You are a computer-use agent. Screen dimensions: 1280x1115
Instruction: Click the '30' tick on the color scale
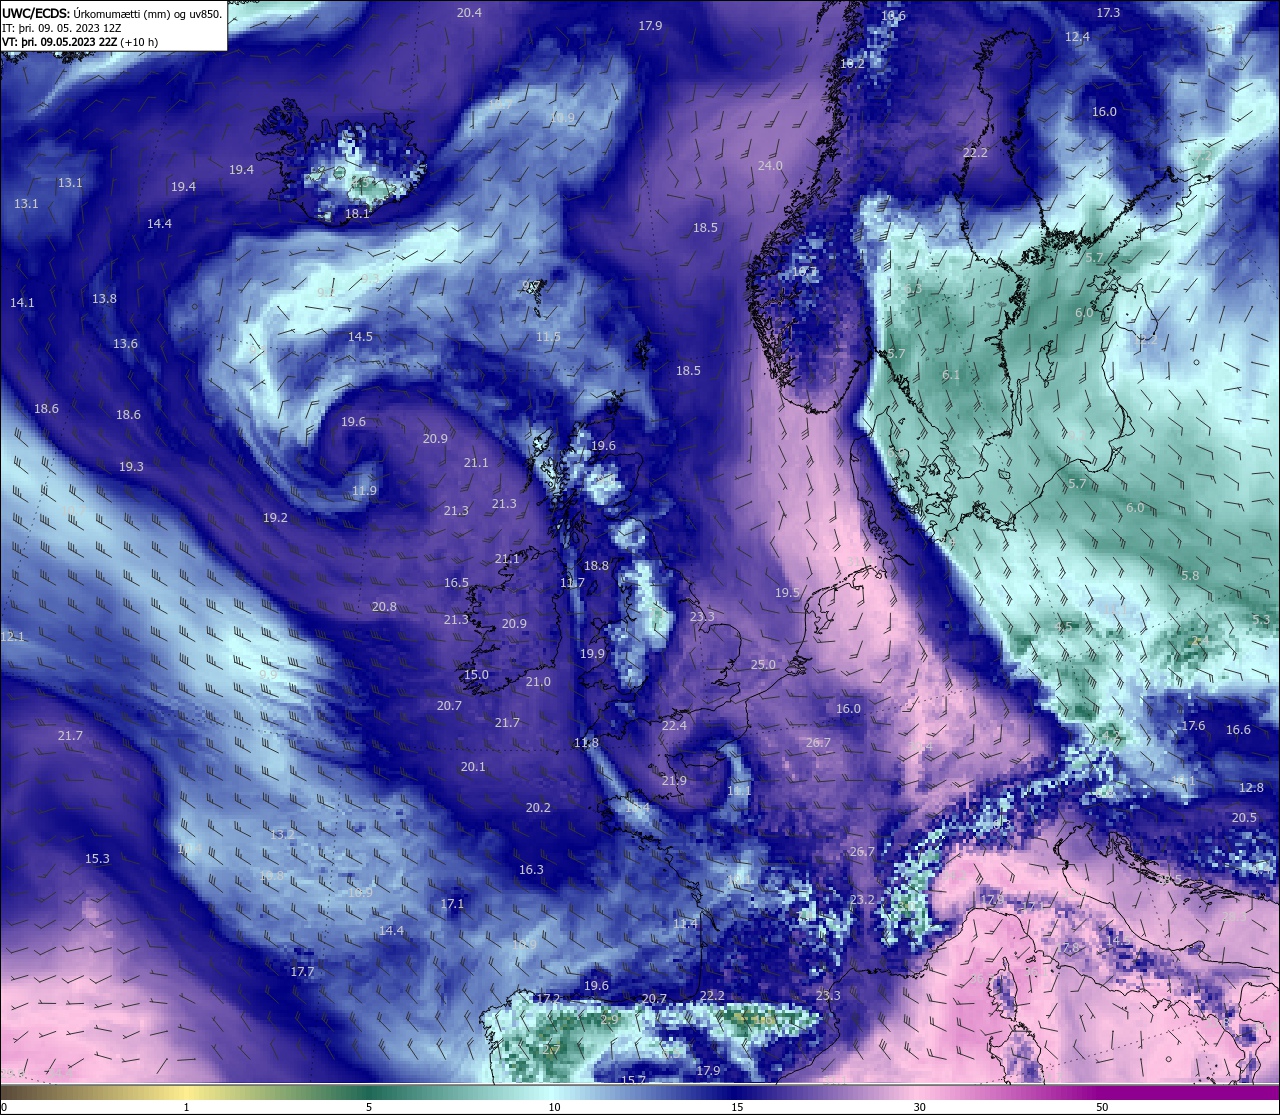pos(919,1107)
